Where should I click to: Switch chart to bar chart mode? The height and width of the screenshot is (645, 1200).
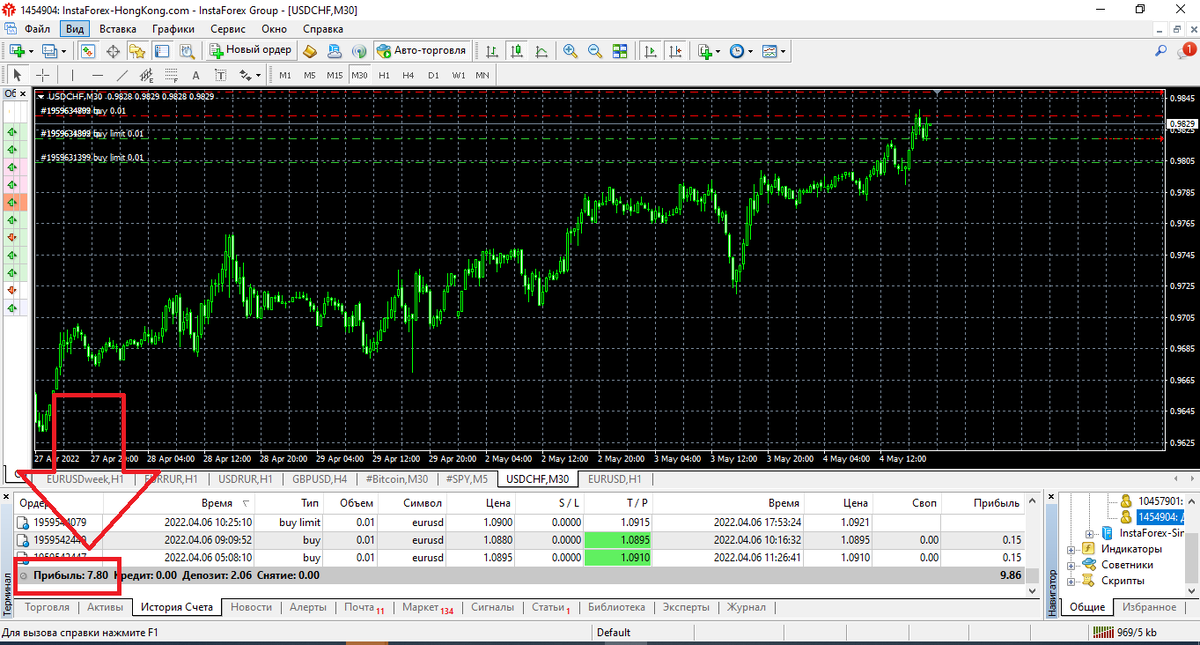pos(492,51)
